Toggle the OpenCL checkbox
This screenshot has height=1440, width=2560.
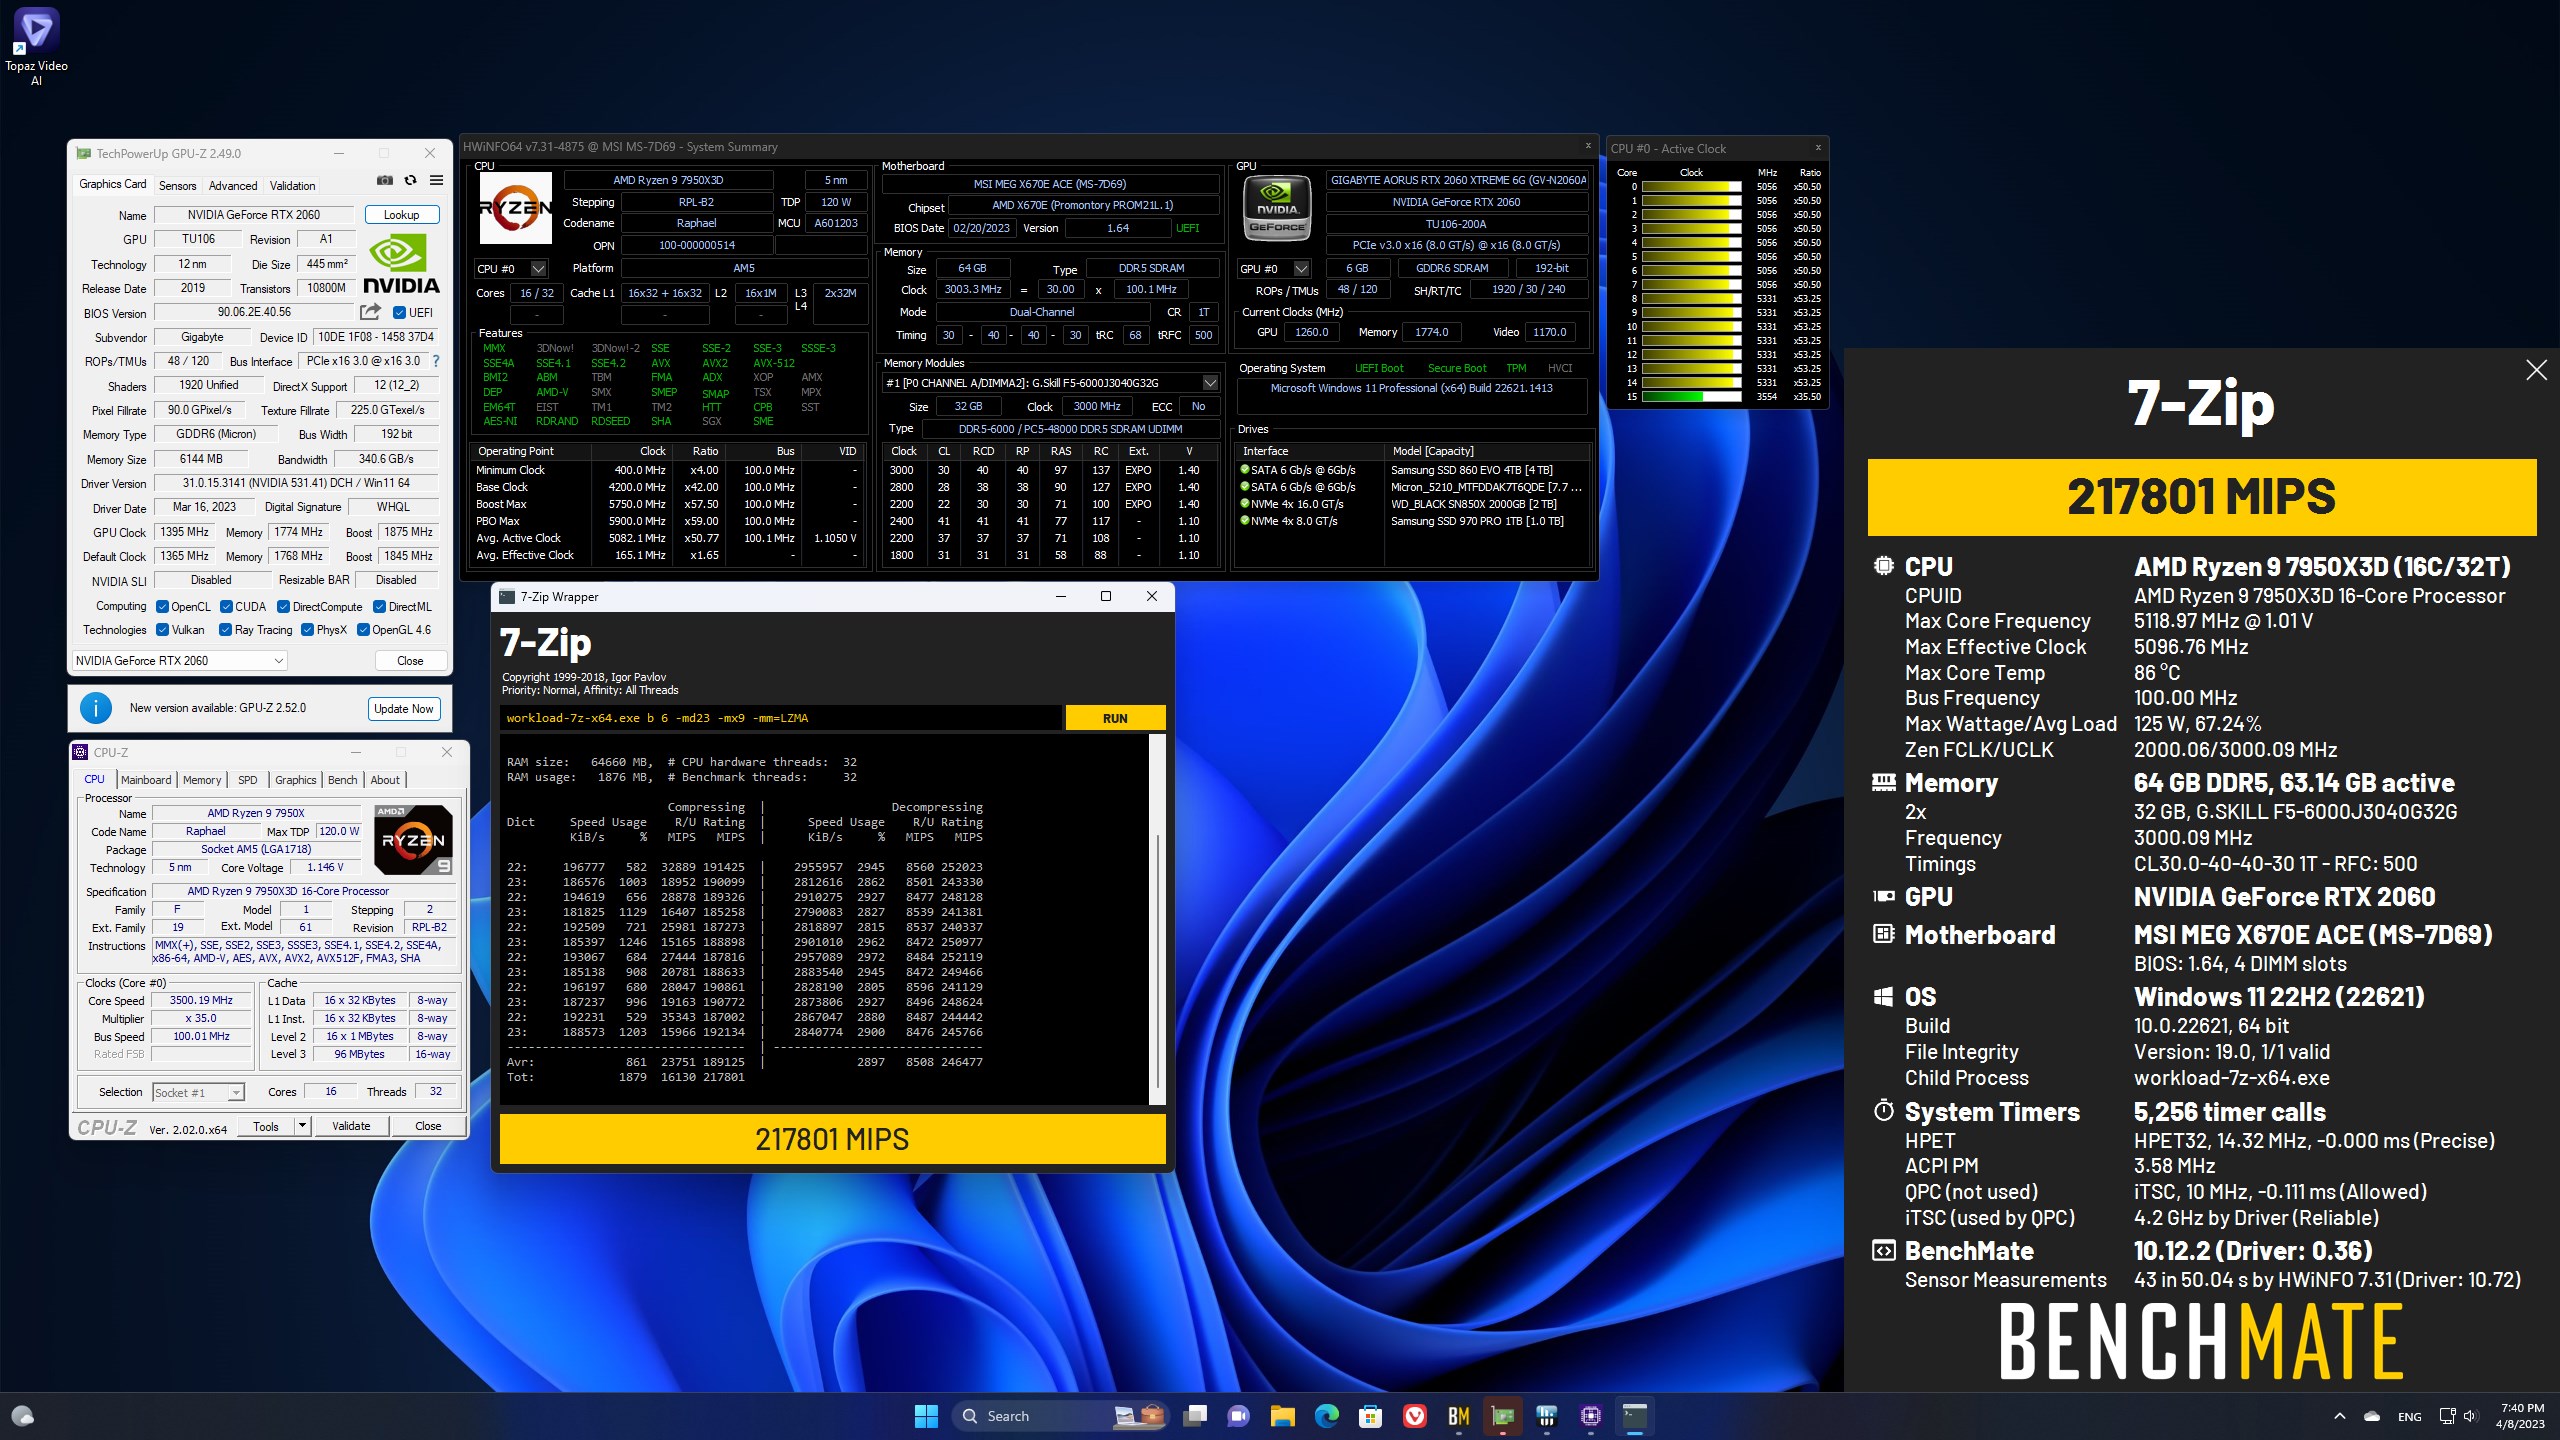[163, 607]
